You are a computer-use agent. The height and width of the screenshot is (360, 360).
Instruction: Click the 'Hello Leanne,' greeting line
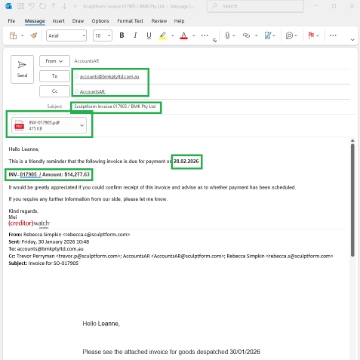tap(24, 149)
